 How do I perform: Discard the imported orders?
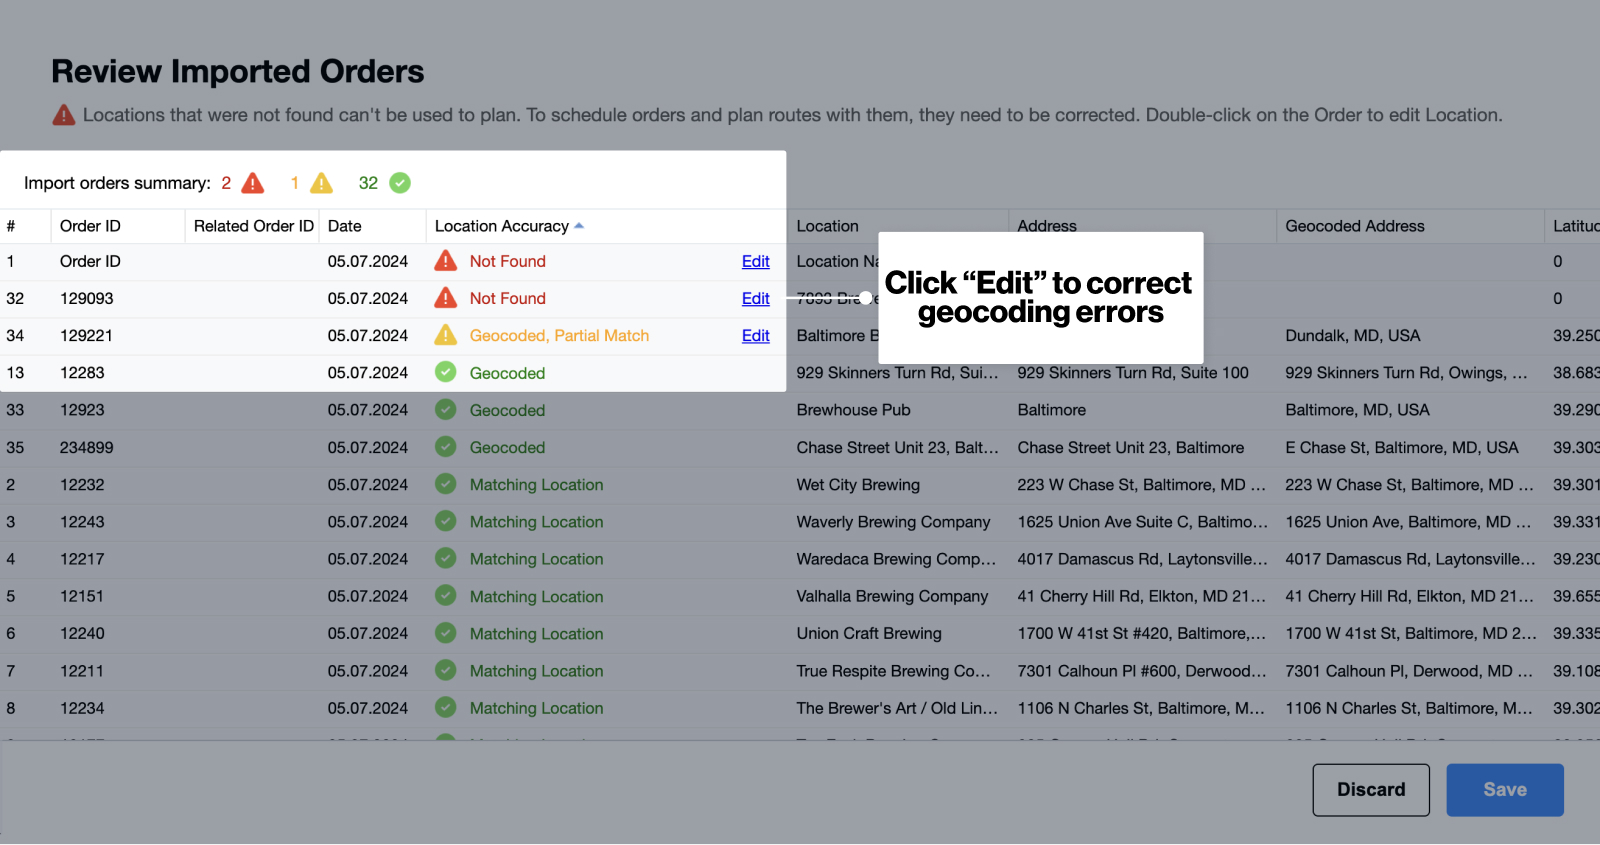click(x=1370, y=790)
